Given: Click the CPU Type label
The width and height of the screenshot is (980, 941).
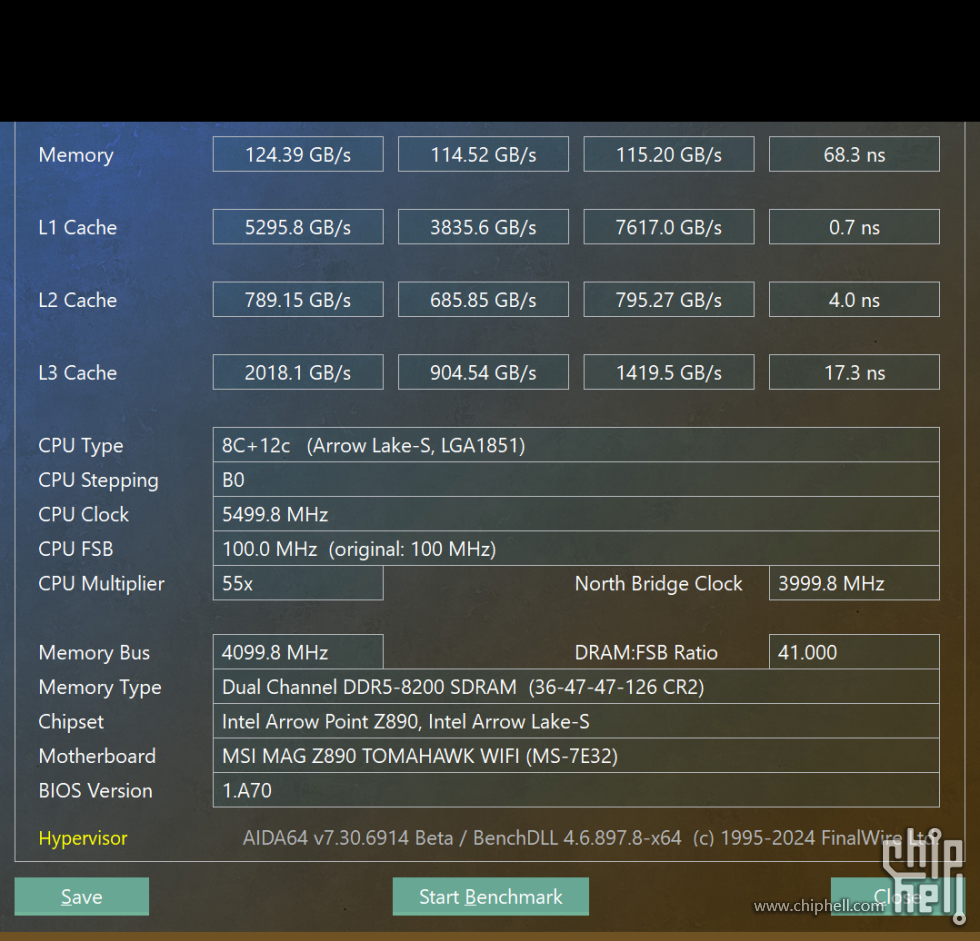Looking at the screenshot, I should [81, 446].
